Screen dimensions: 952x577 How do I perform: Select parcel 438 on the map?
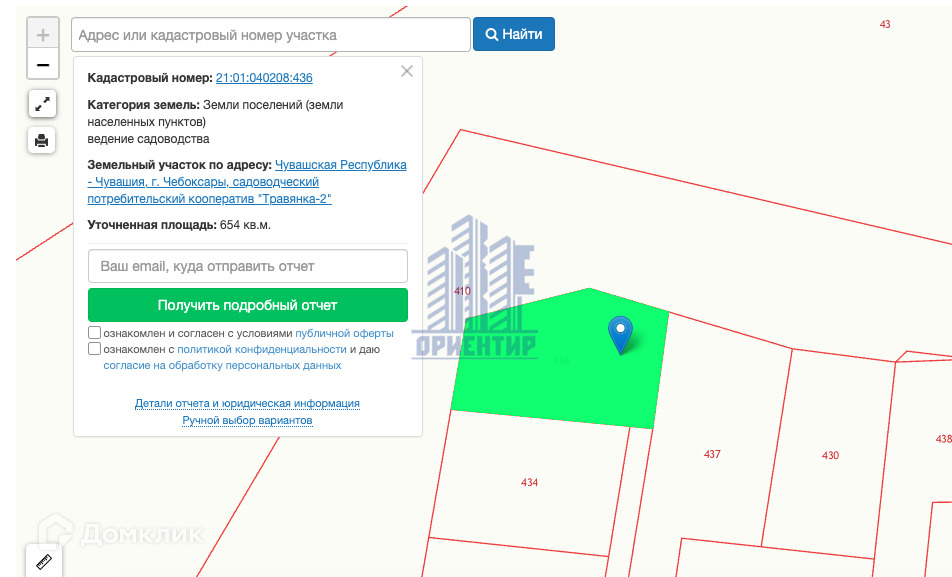[x=944, y=439]
